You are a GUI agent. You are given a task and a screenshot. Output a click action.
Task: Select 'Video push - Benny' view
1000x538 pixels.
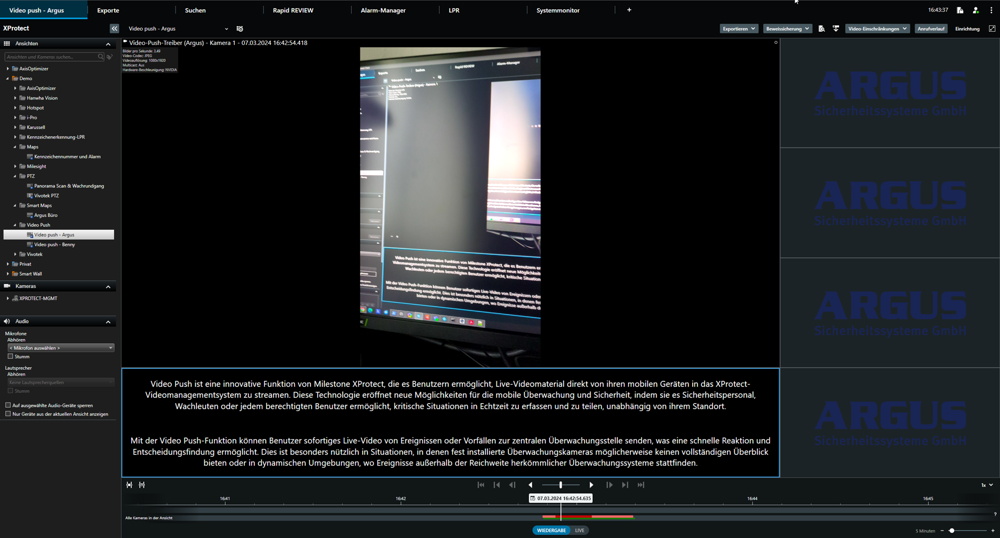click(x=54, y=244)
